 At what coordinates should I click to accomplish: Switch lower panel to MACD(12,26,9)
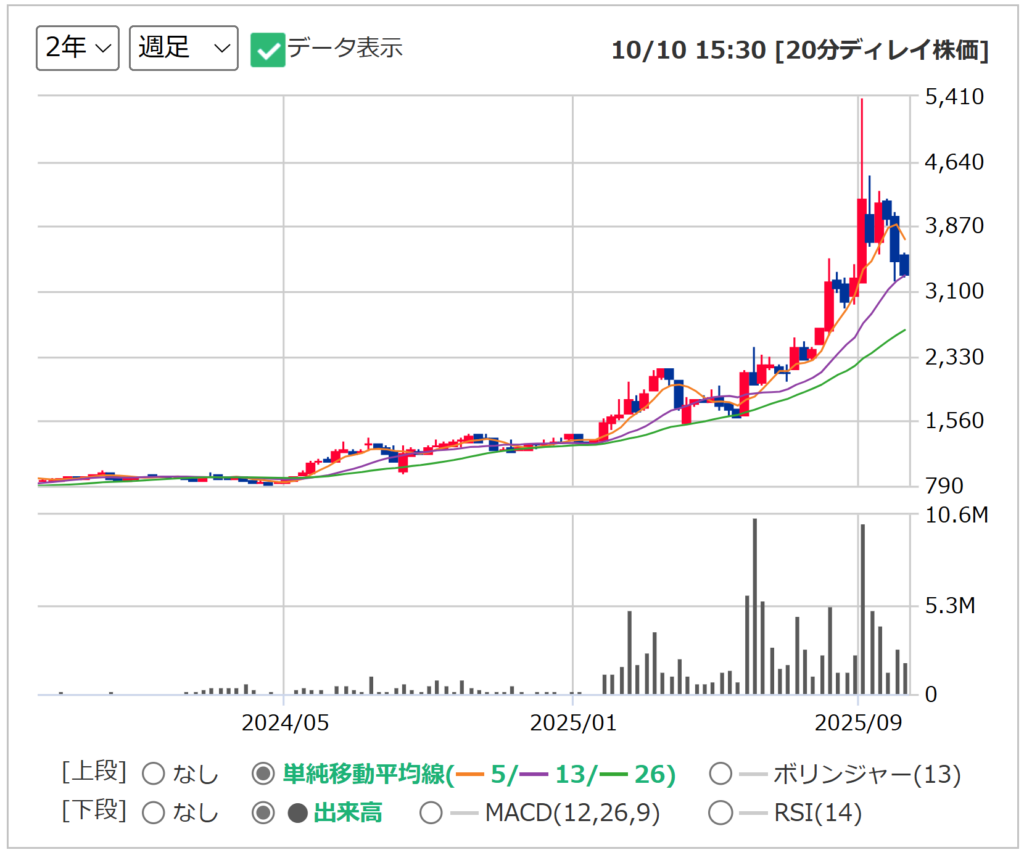[431, 813]
